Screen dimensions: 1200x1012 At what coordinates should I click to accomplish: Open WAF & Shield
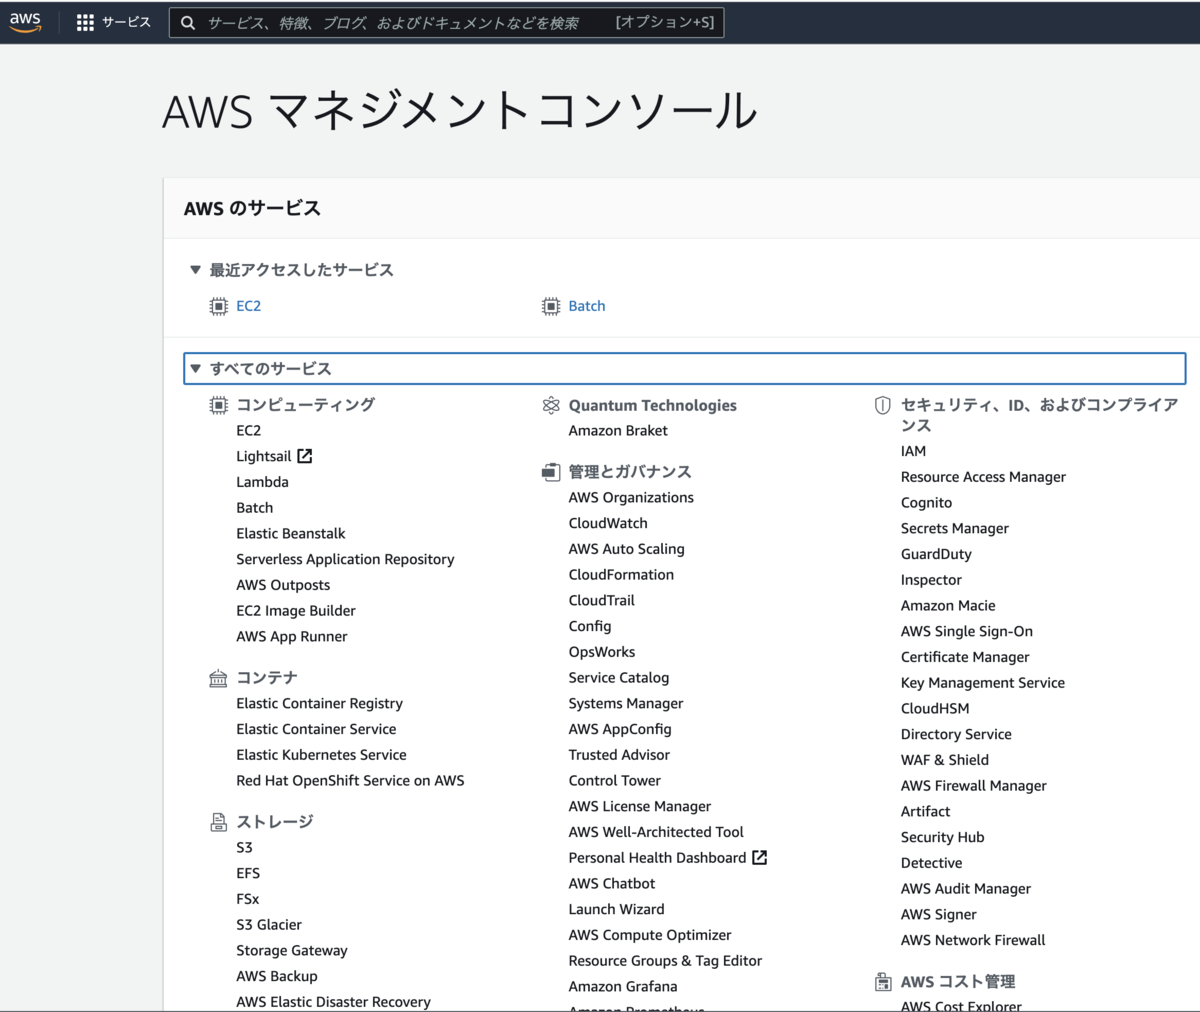945,760
